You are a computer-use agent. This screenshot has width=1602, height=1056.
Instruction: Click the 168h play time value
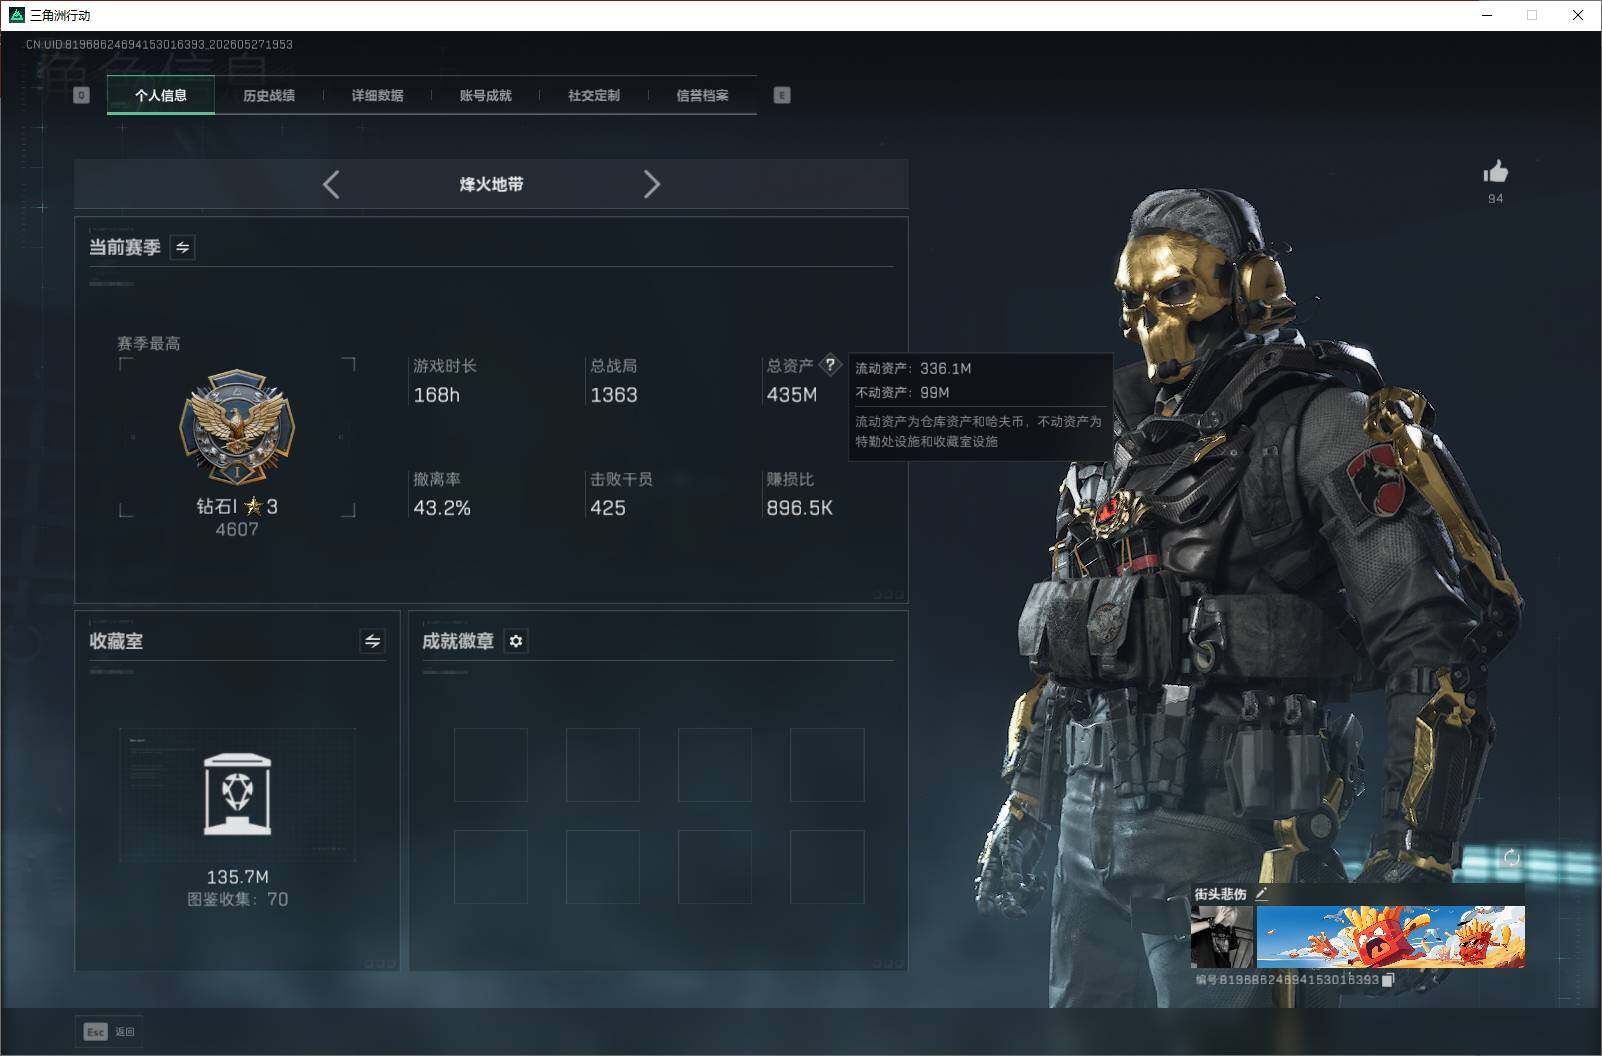pyautogui.click(x=437, y=395)
